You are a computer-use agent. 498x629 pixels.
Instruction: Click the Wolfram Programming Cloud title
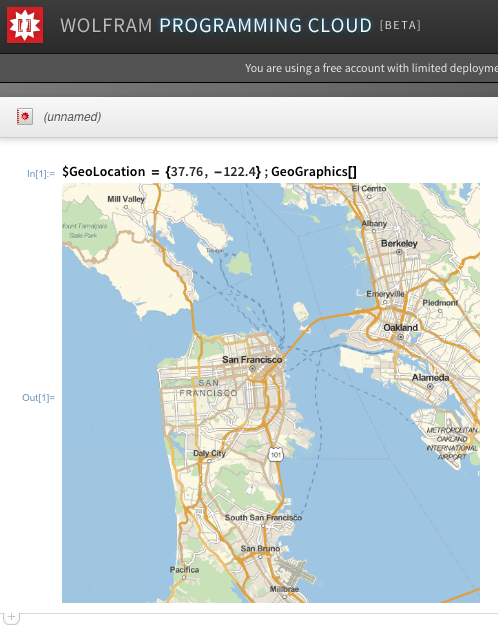216,25
